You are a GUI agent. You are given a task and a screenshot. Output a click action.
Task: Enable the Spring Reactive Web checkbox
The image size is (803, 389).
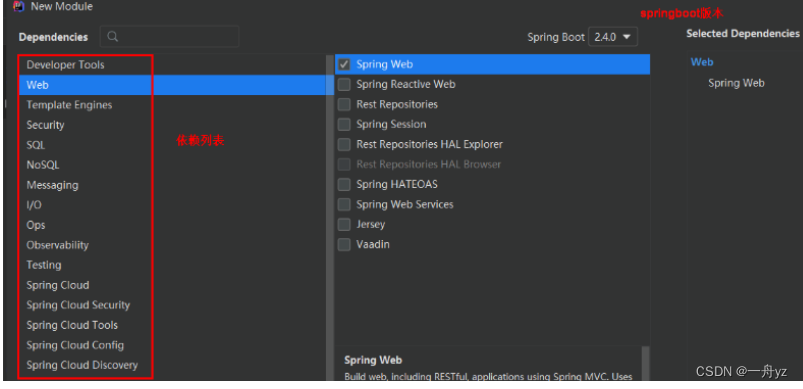(344, 84)
